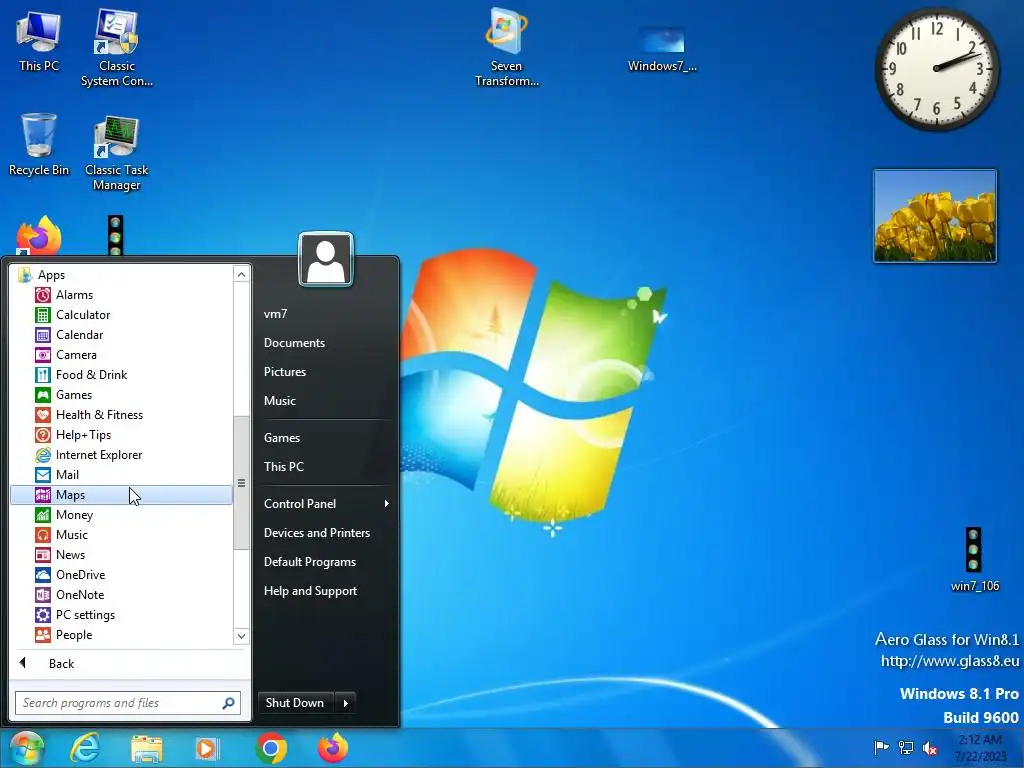
Task: Select the Windows7_ desktop file icon
Action: click(662, 50)
